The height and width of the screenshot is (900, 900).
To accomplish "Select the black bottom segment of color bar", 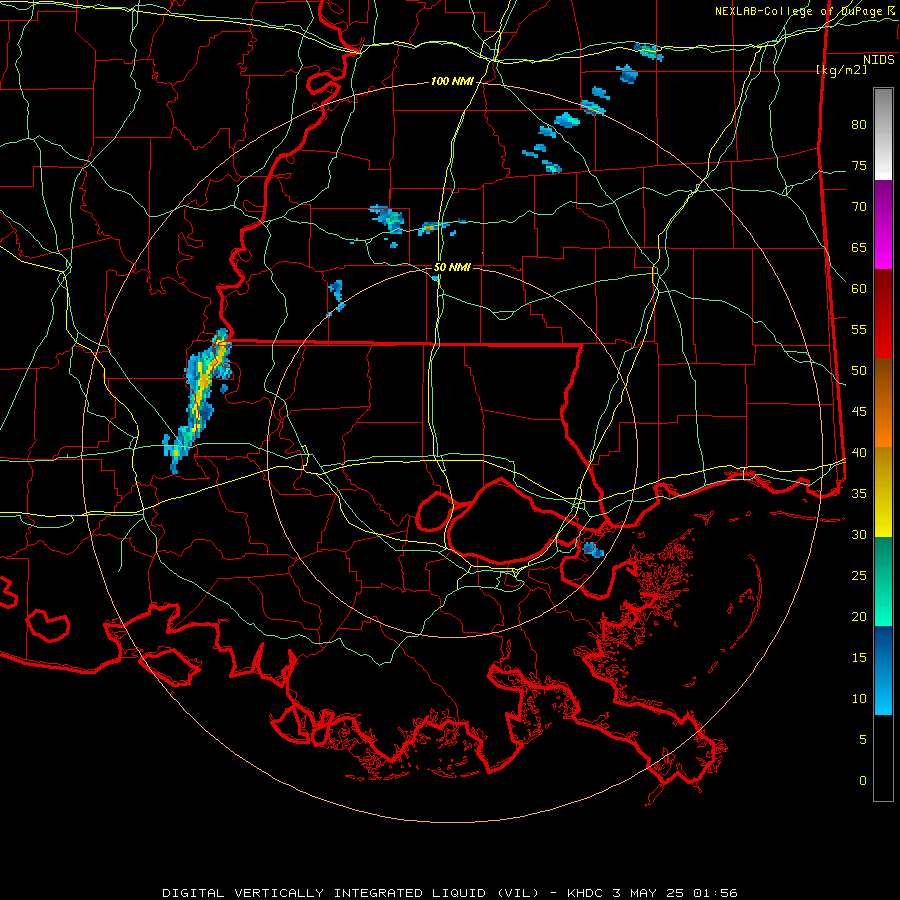I will click(883, 758).
